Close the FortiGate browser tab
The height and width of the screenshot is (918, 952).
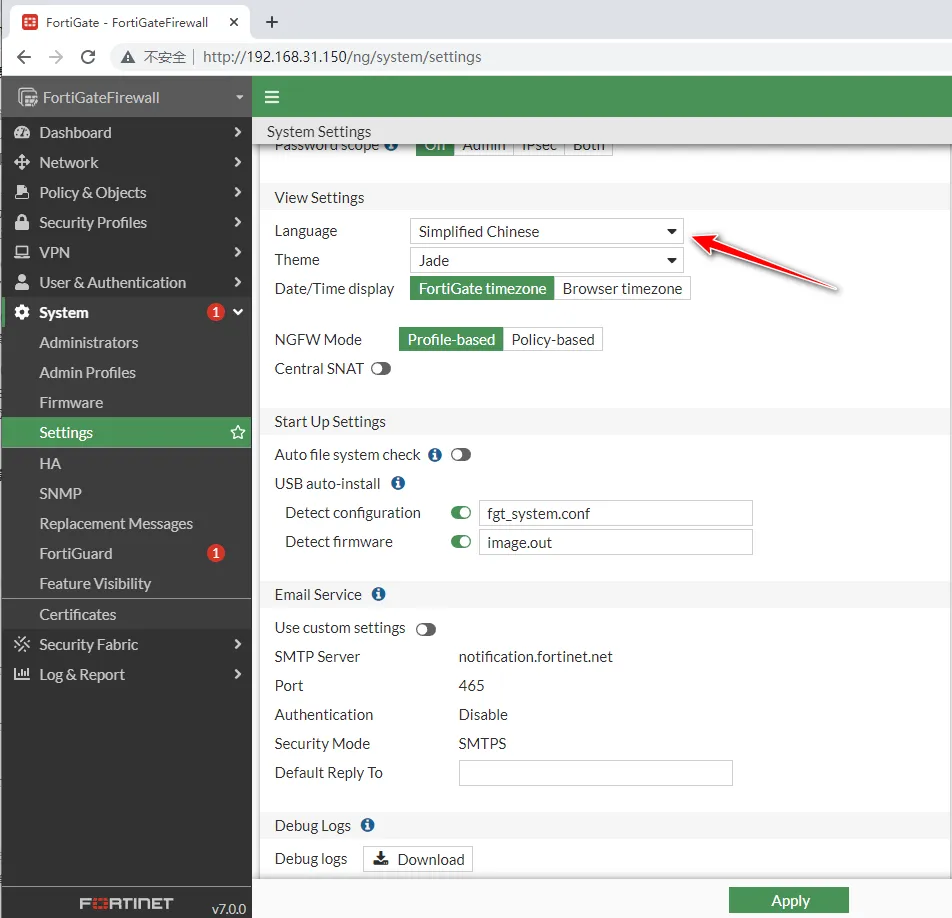pyautogui.click(x=234, y=22)
